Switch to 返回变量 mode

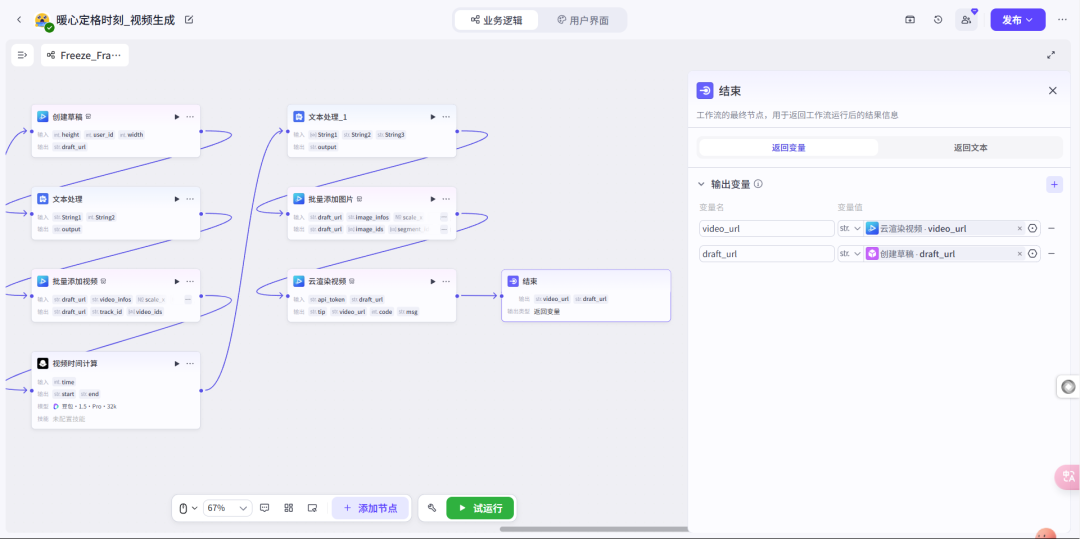click(x=788, y=147)
